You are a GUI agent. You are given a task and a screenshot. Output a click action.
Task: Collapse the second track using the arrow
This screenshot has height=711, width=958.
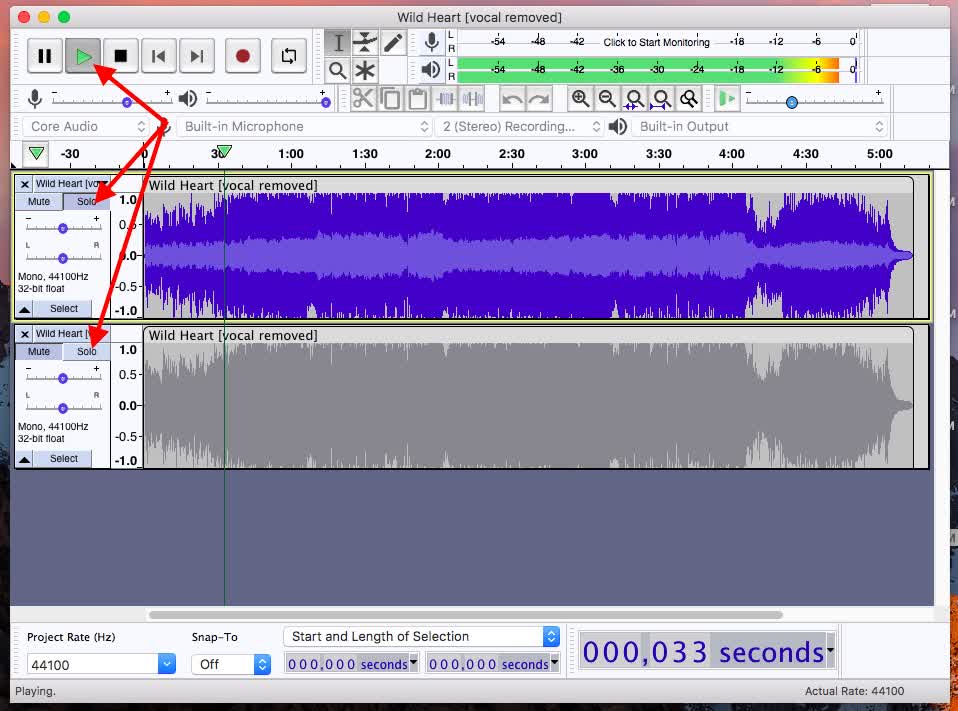pos(24,459)
